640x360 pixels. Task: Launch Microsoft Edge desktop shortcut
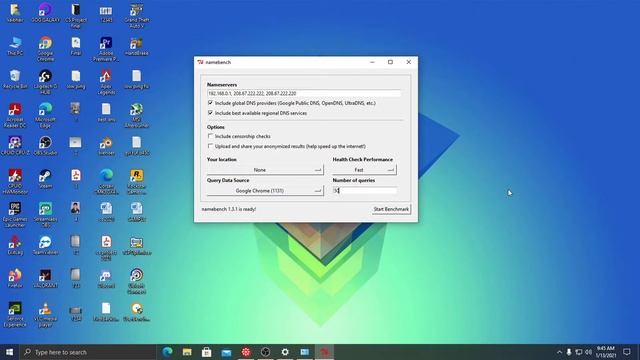tap(45, 115)
